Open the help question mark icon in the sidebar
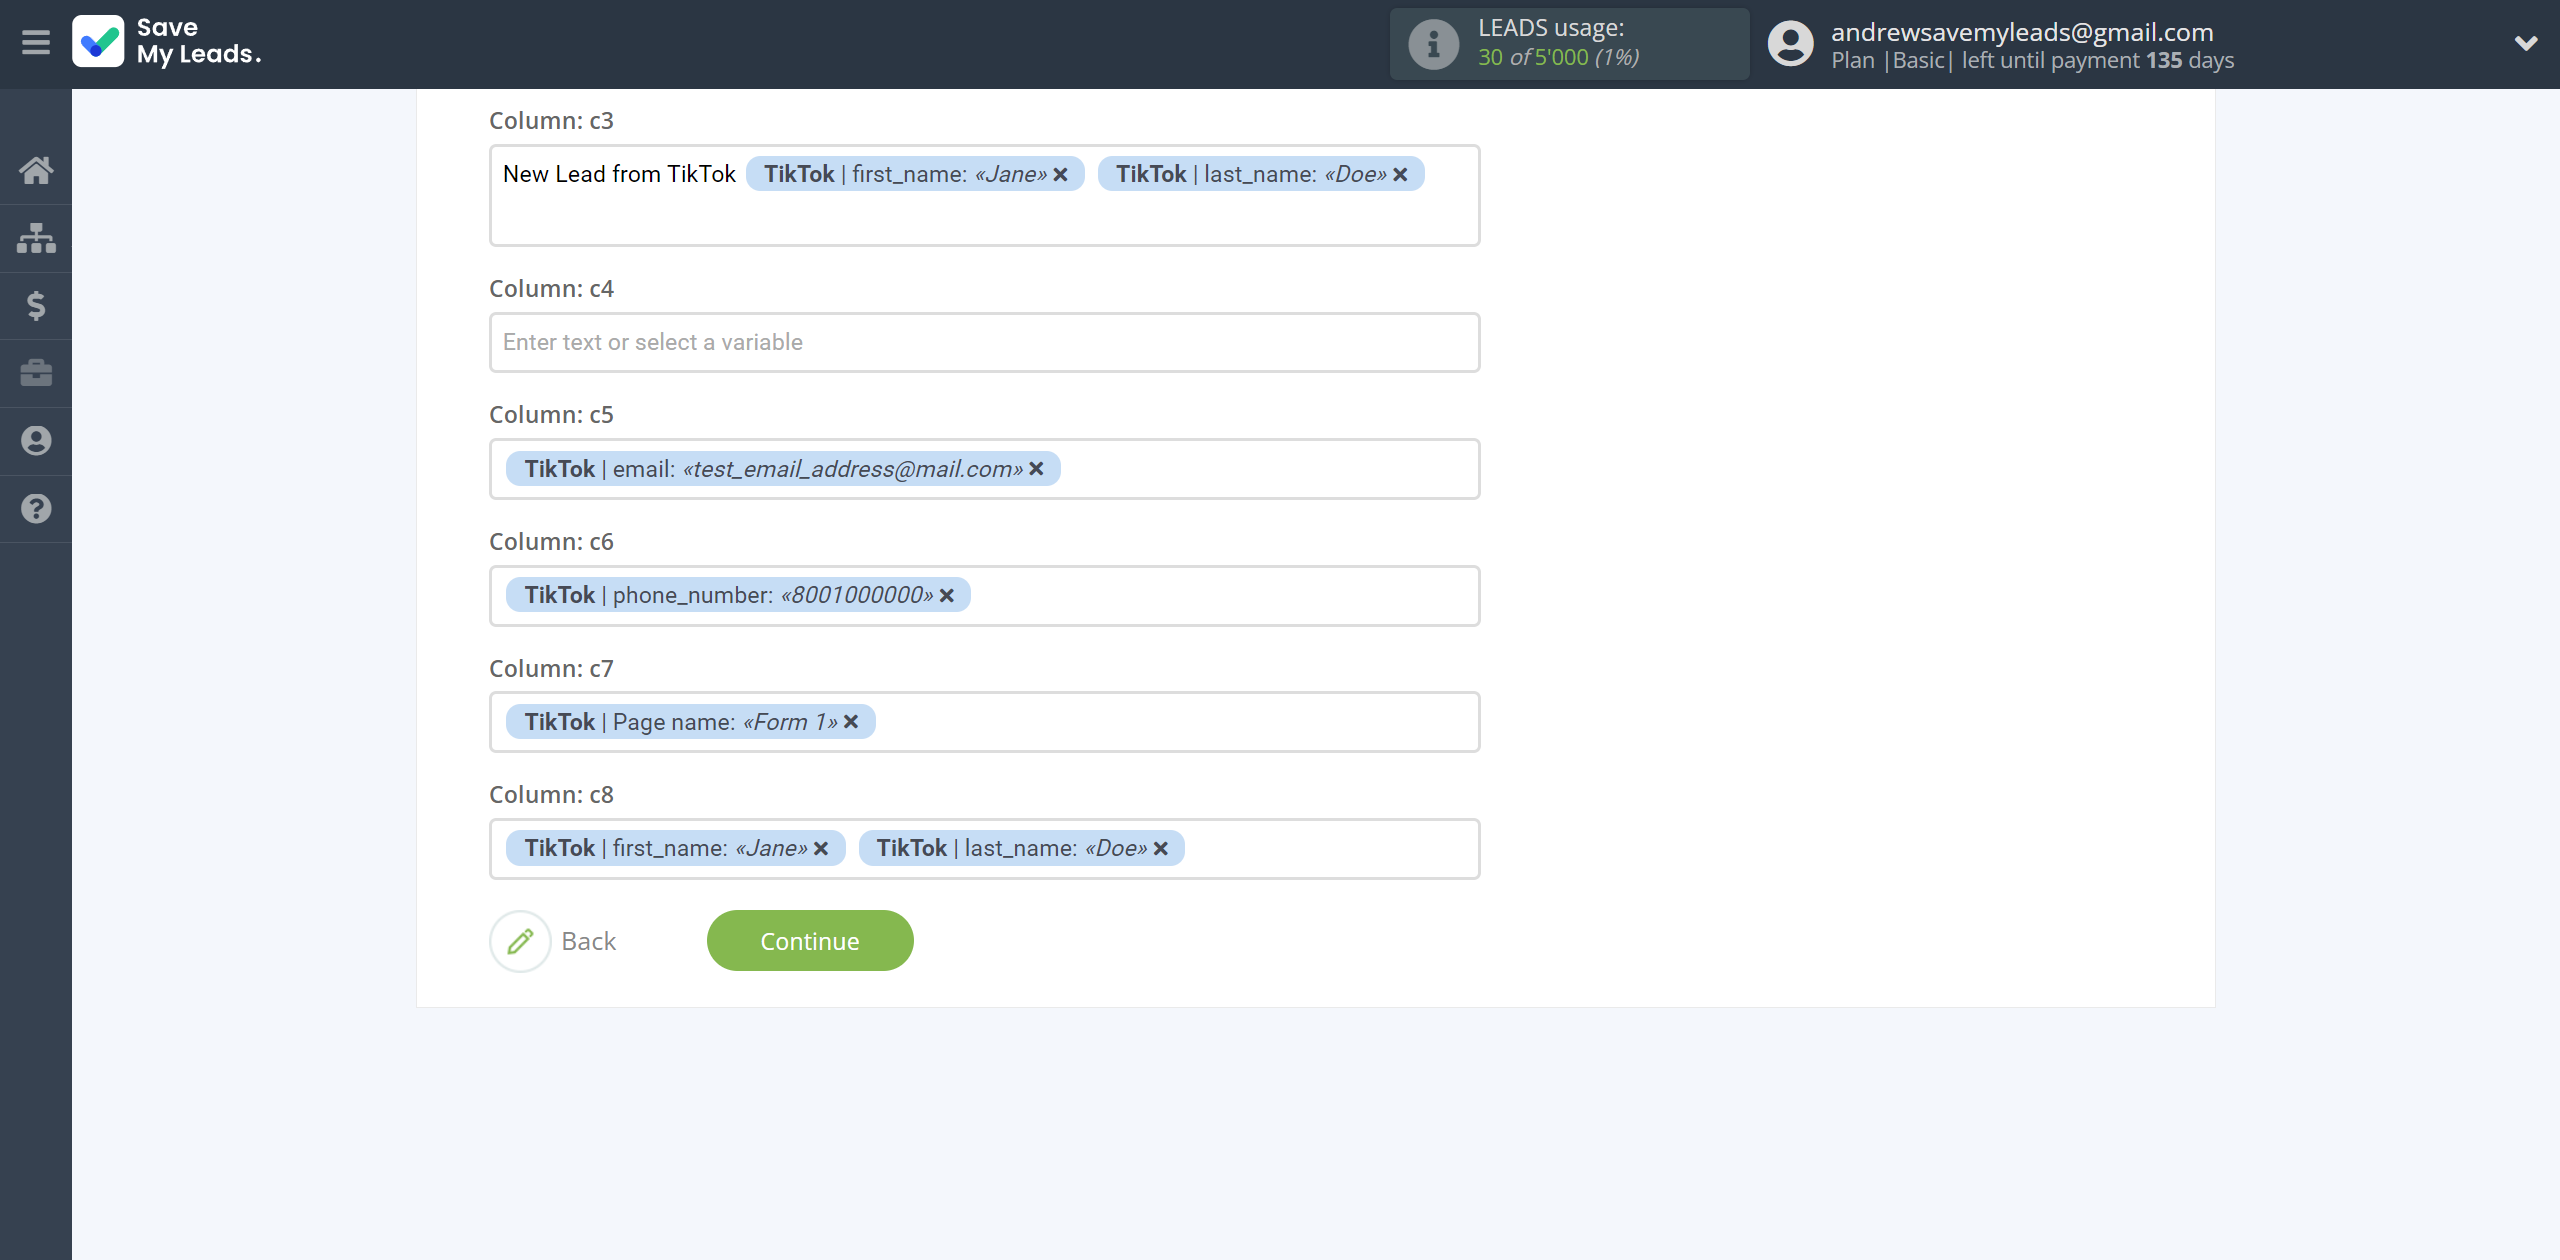This screenshot has height=1260, width=2560. [36, 509]
